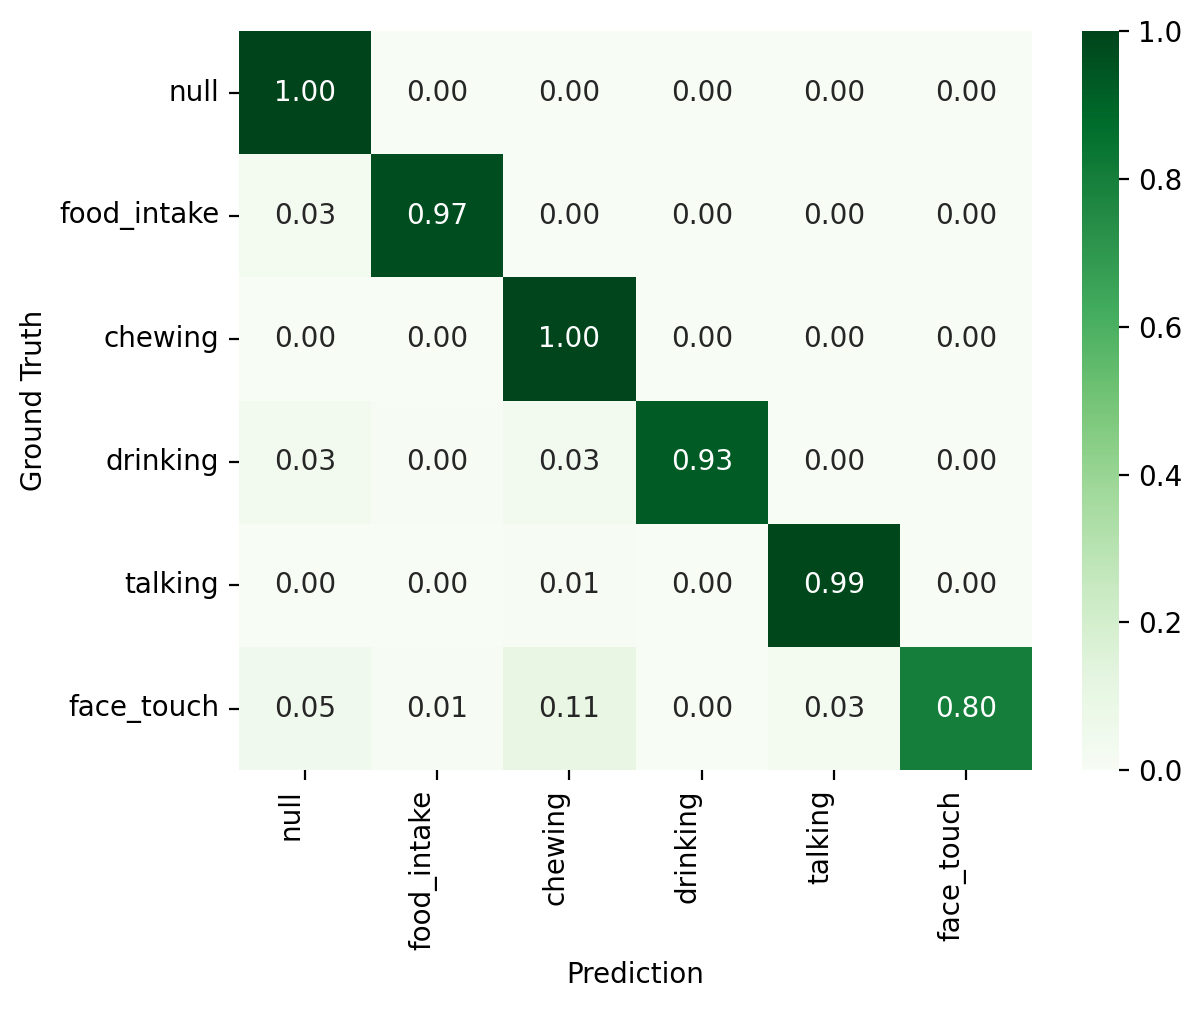Select the chewing label on the x-axis
1202x1009 pixels.
[556, 850]
